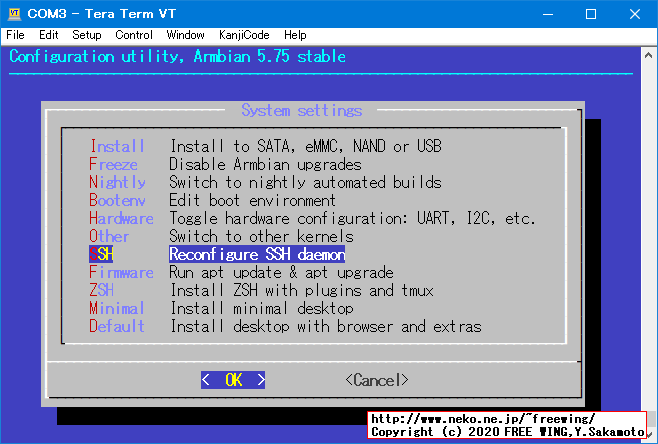Open the Edit menu

click(49, 35)
